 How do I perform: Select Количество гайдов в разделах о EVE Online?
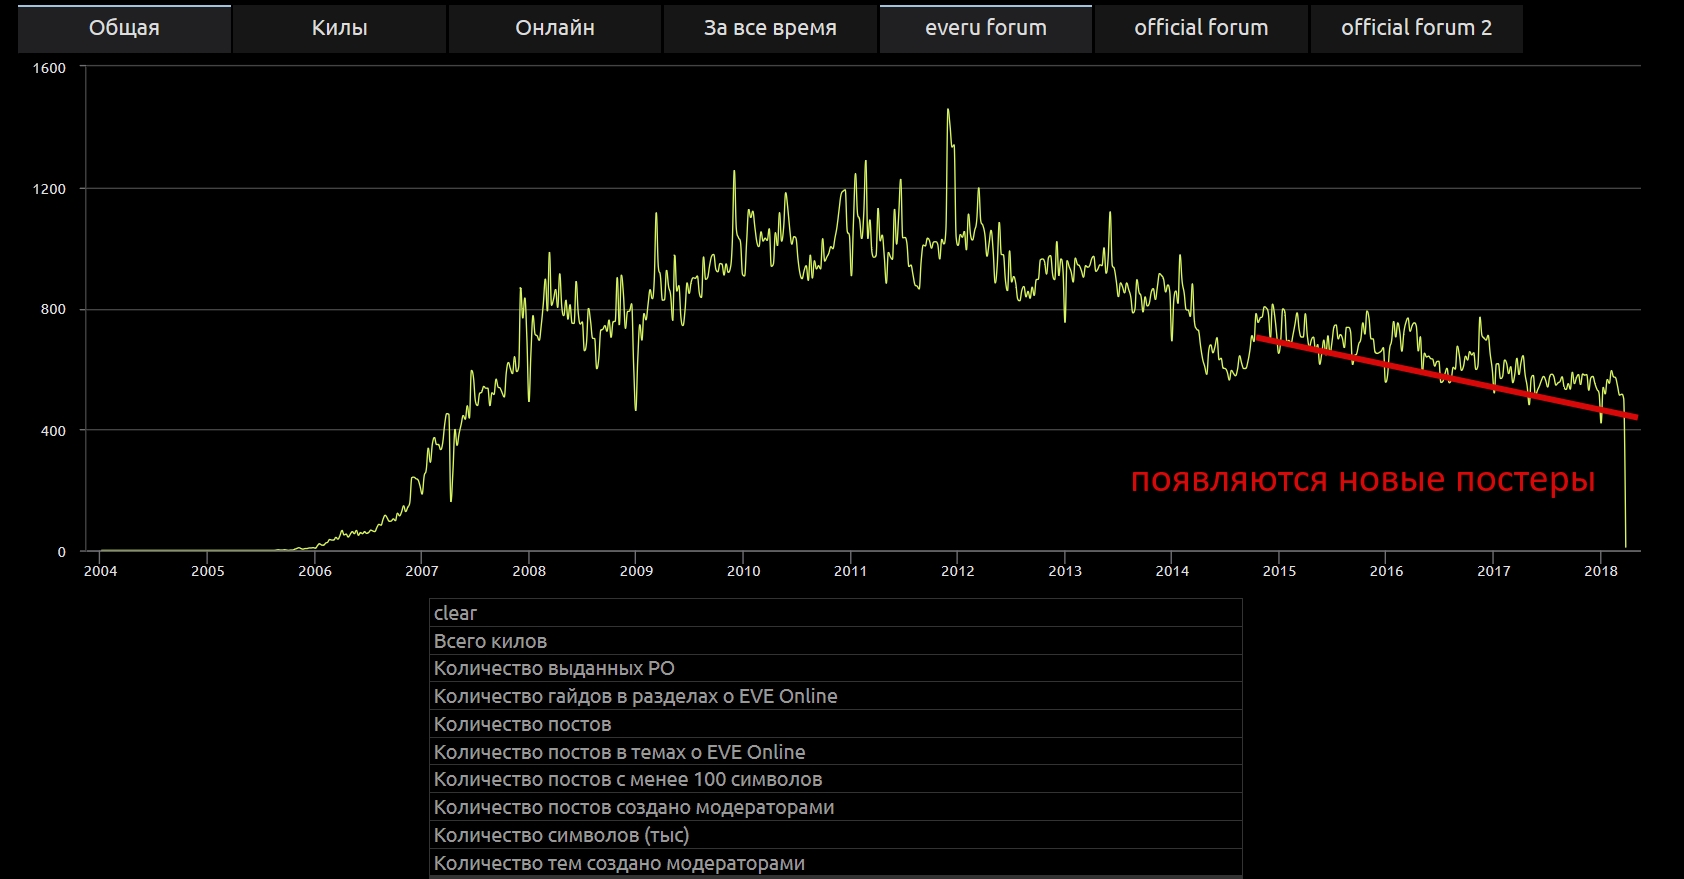[x=836, y=696]
